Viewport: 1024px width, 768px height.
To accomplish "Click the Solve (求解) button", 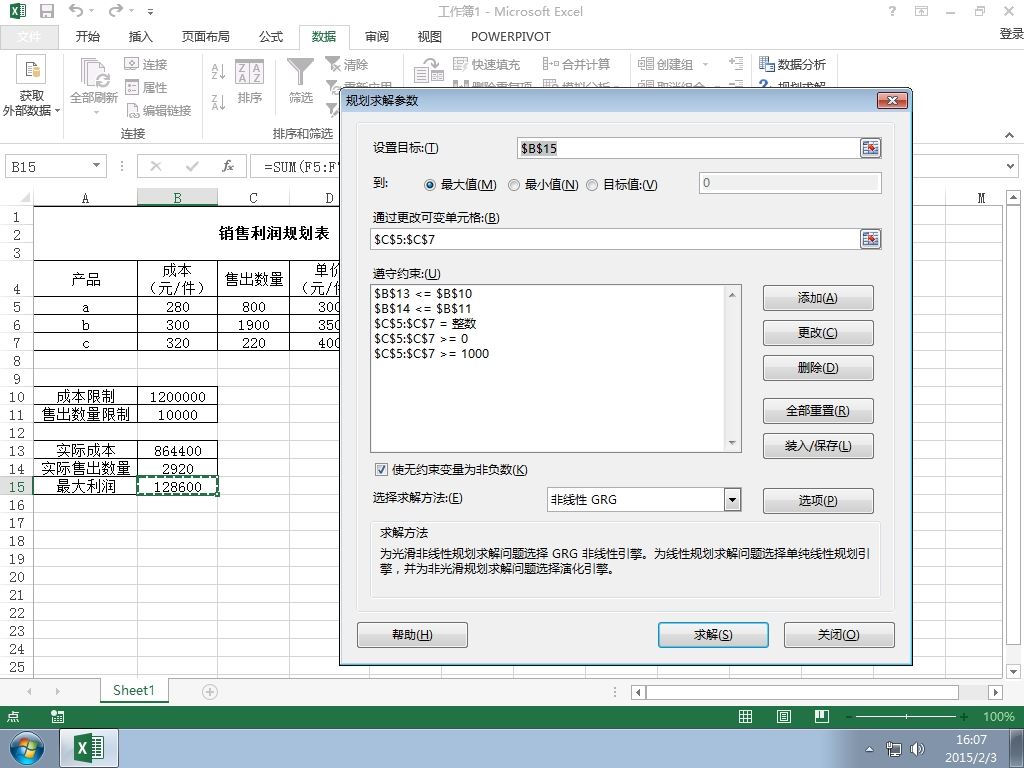I will [x=712, y=635].
